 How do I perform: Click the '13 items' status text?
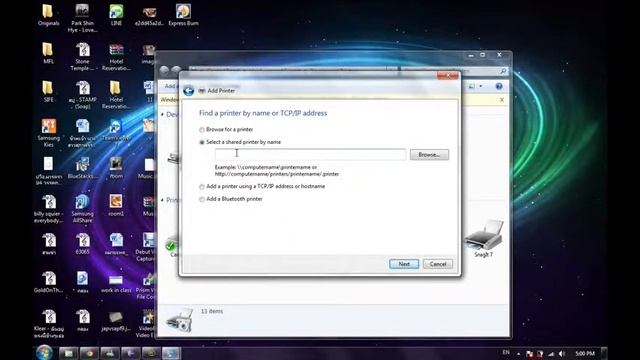(212, 311)
